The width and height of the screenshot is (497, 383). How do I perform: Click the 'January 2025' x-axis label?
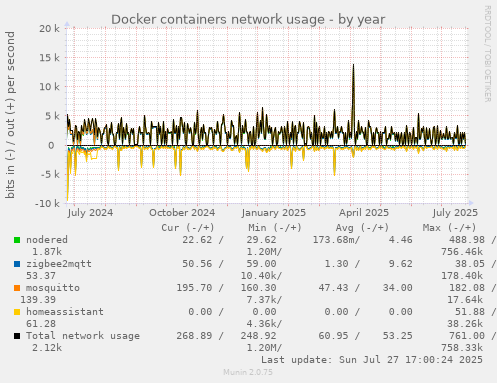click(x=274, y=213)
